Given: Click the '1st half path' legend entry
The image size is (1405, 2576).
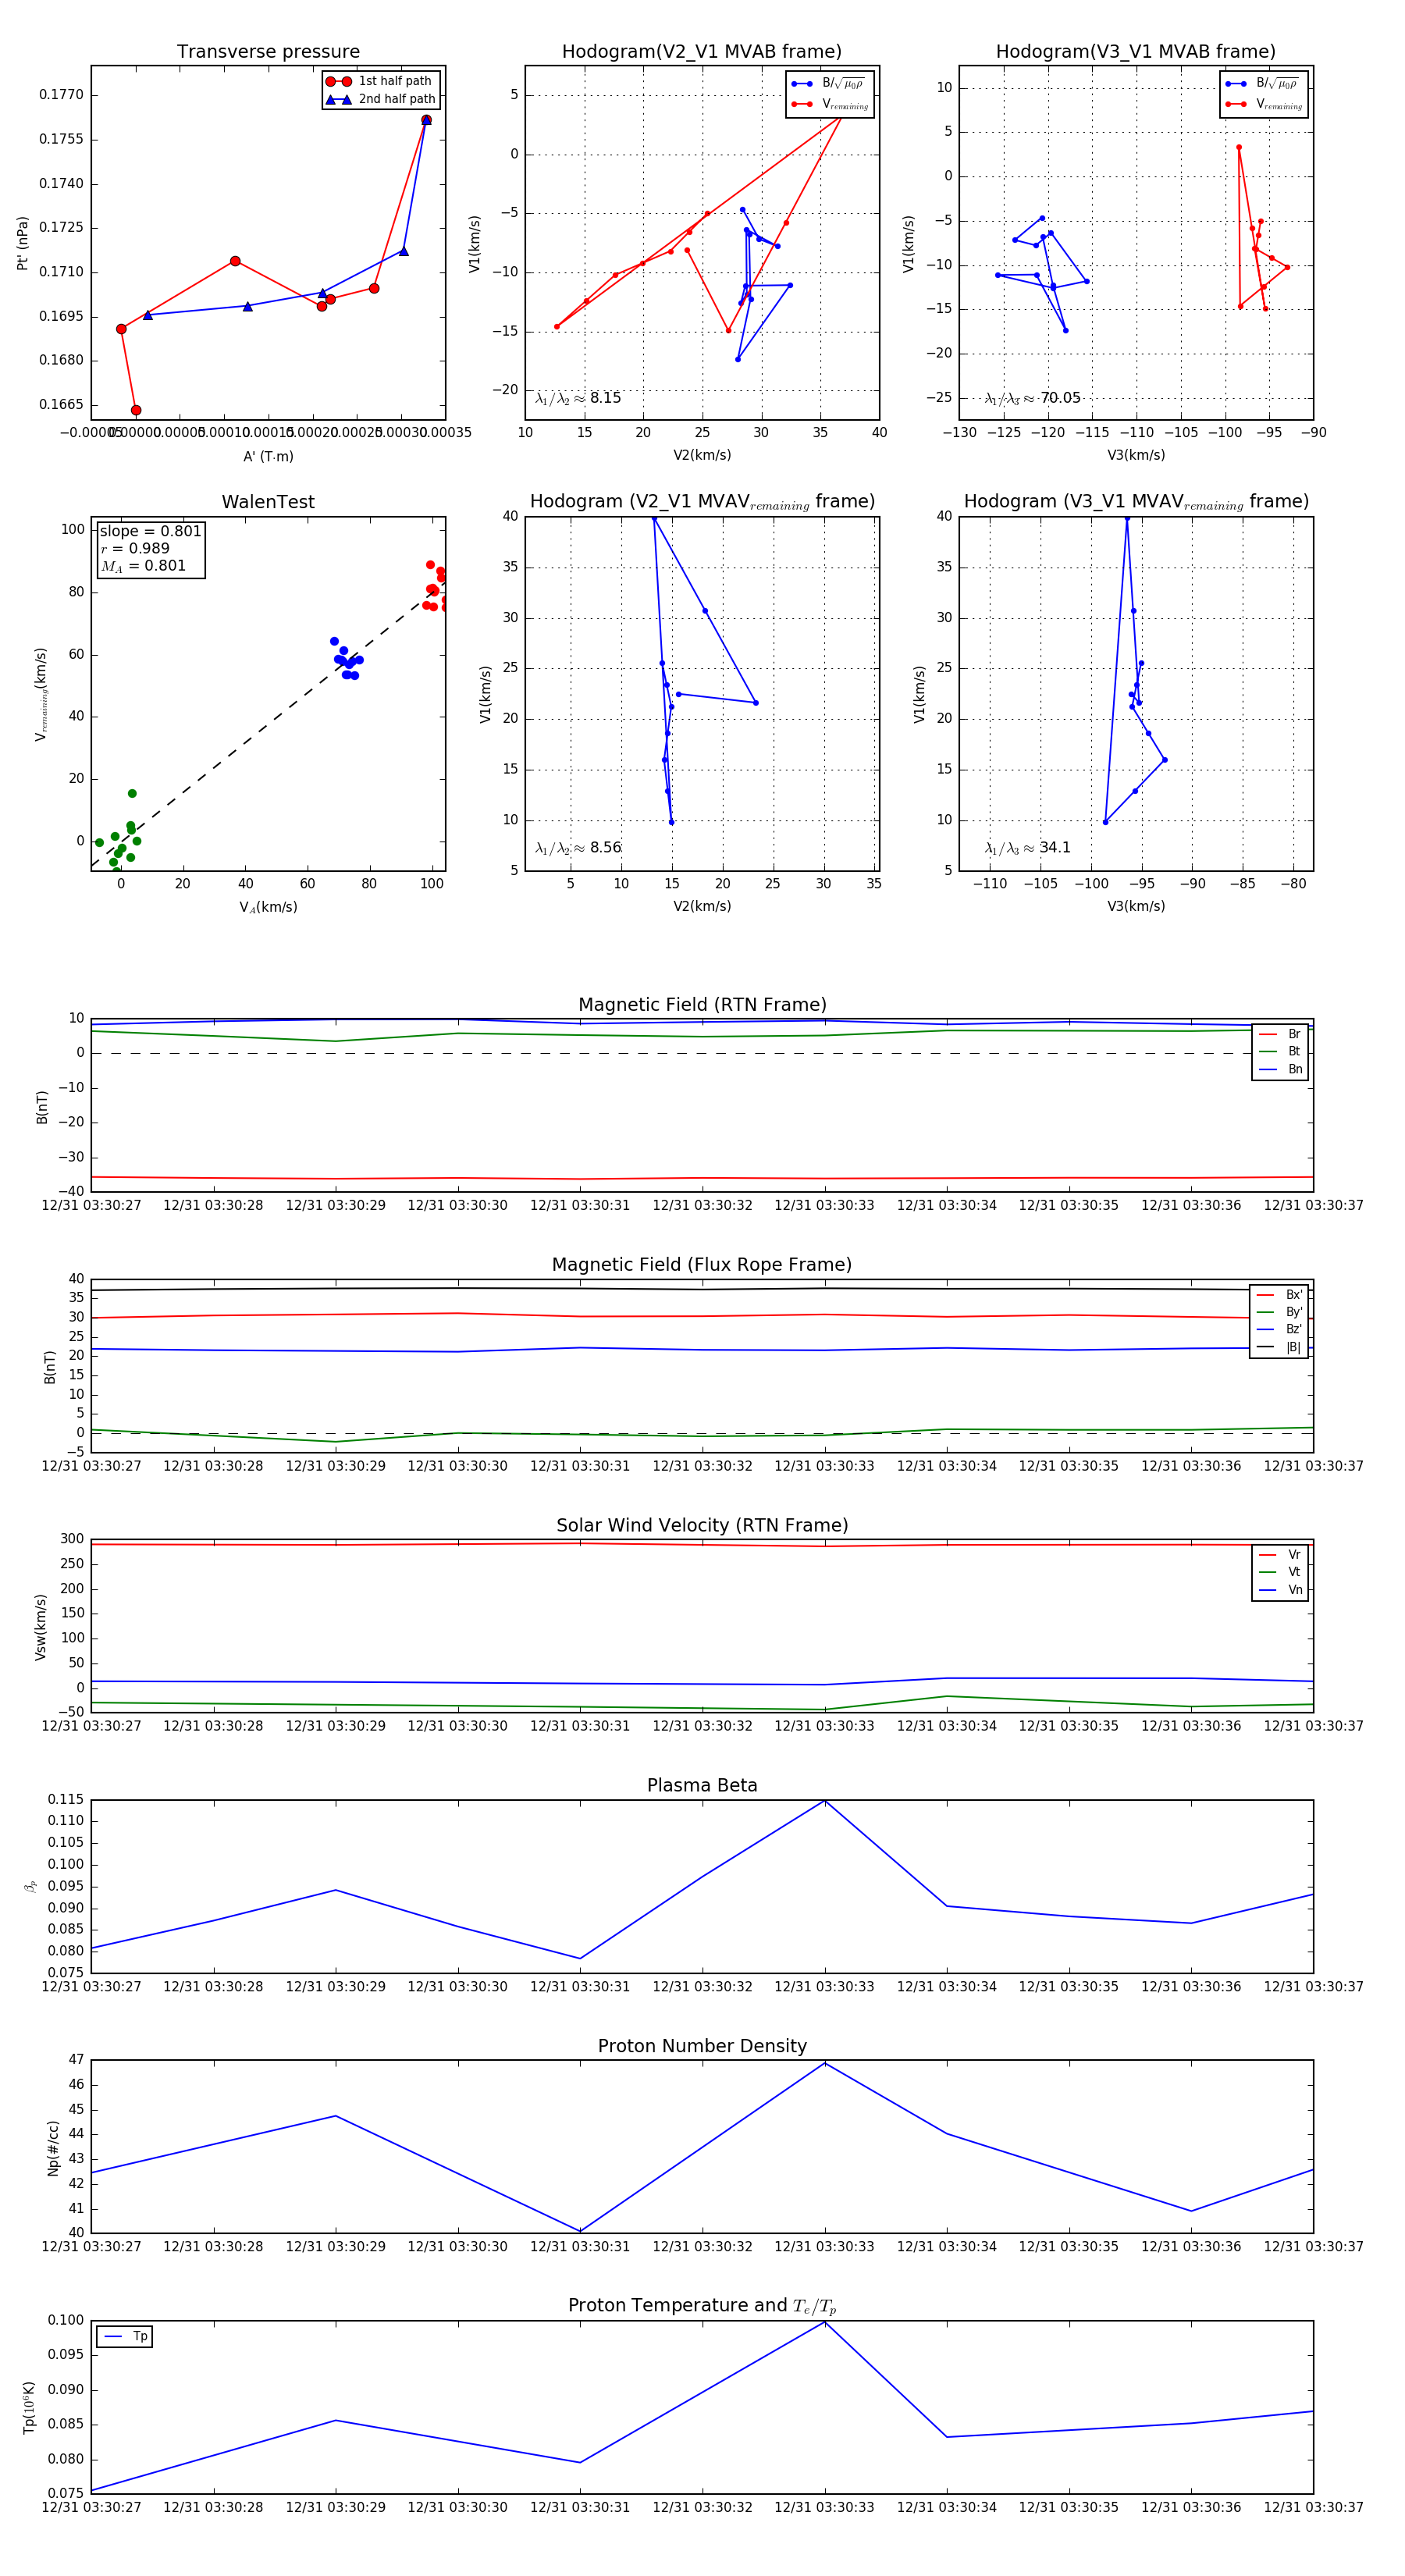Looking at the screenshot, I should (x=380, y=81).
